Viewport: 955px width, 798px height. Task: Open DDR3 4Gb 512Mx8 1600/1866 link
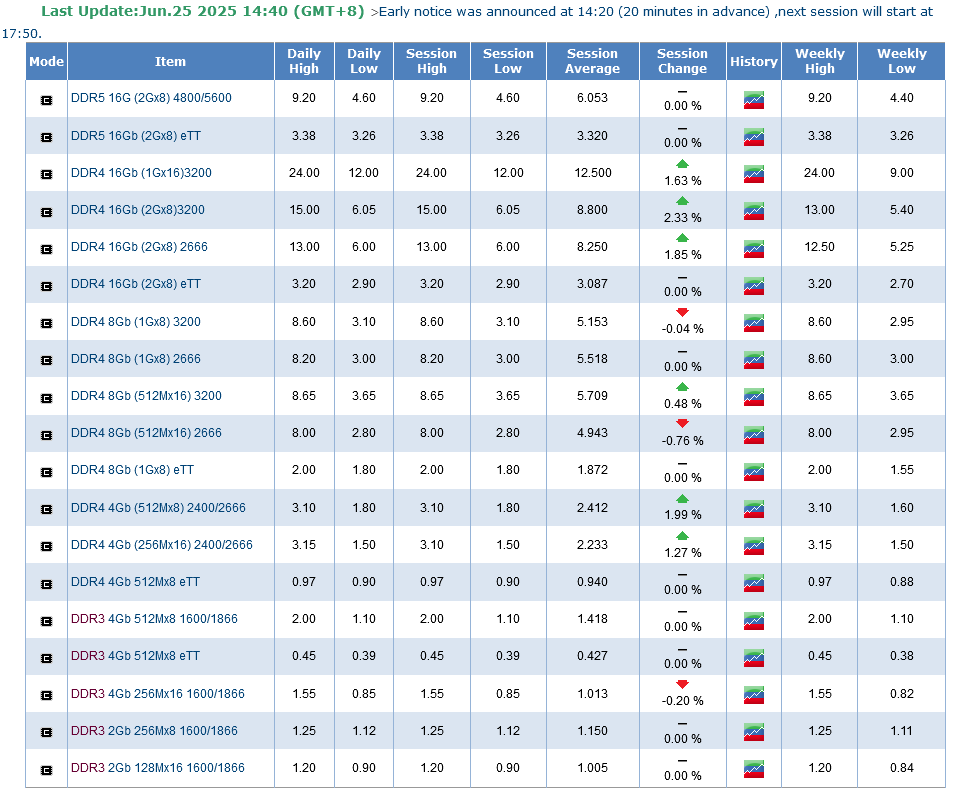154,619
